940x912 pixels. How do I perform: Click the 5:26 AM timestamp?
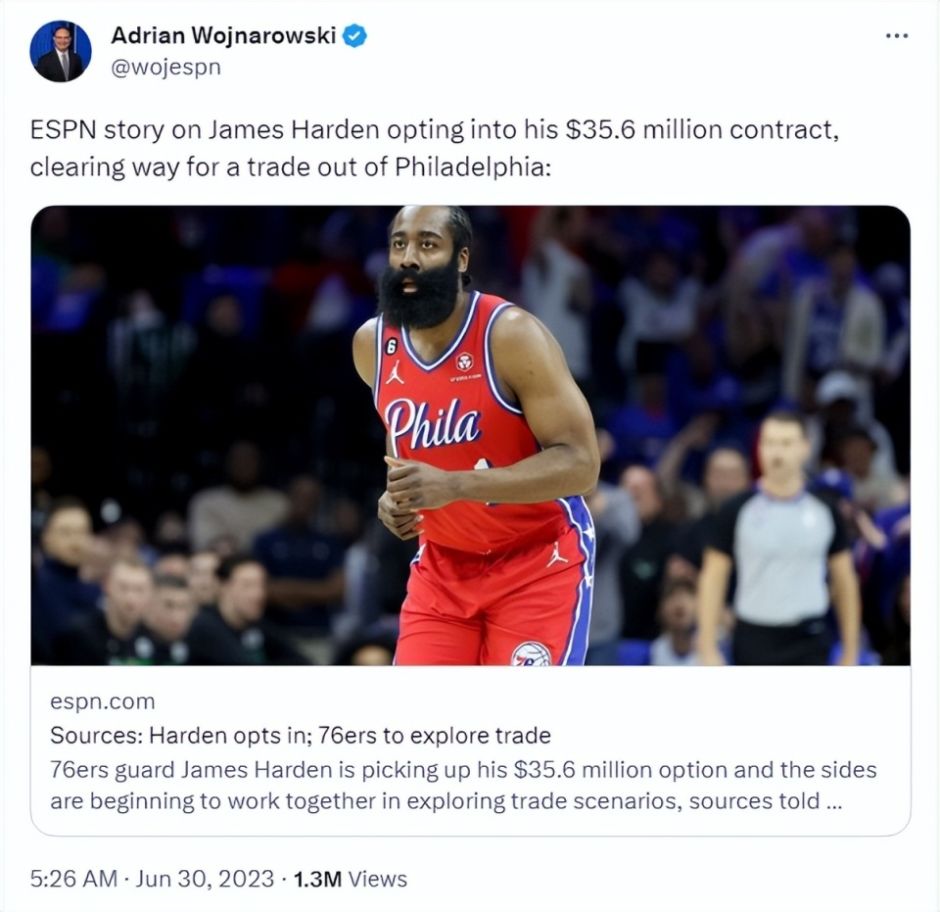(74, 879)
